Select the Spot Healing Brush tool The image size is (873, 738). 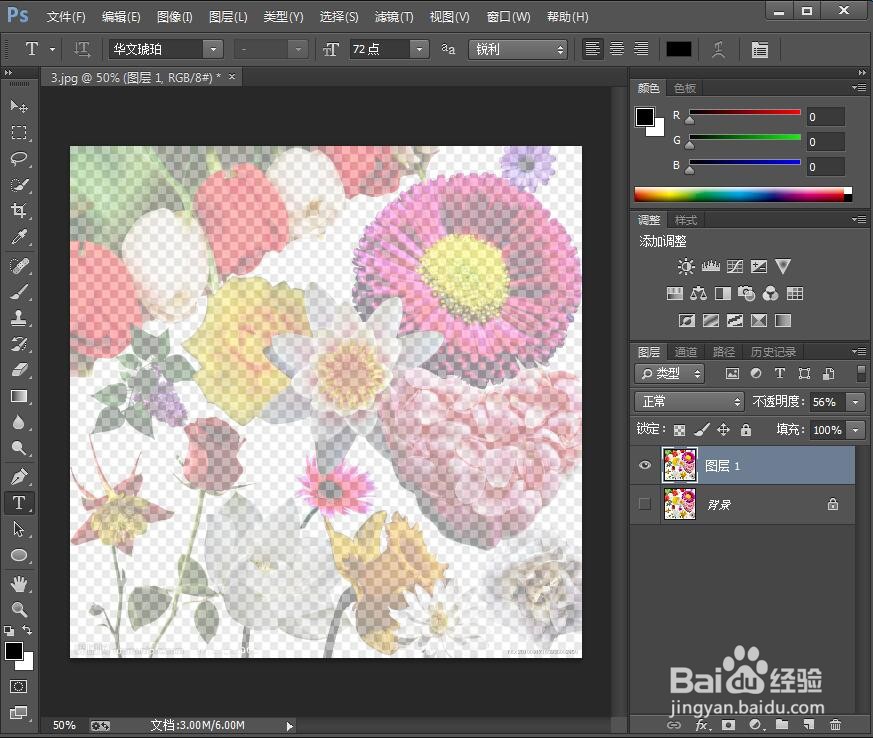click(x=18, y=265)
